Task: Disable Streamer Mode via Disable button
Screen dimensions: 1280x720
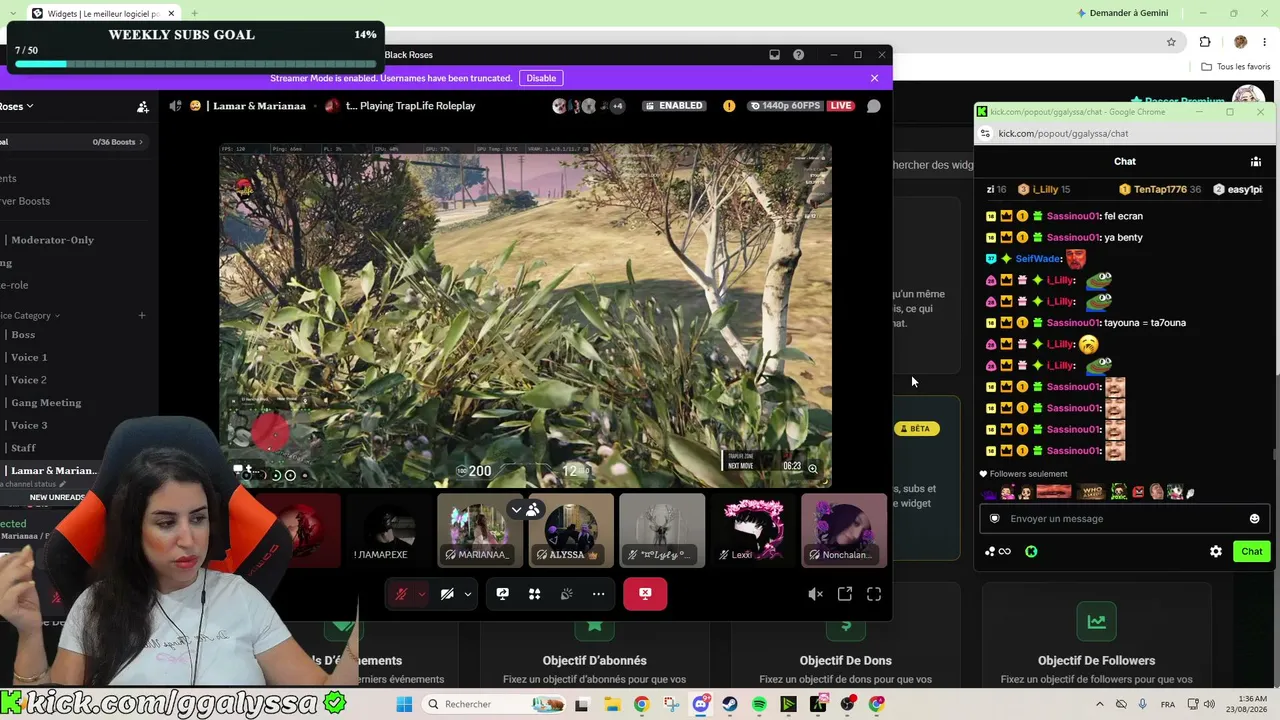Action: coord(541,78)
